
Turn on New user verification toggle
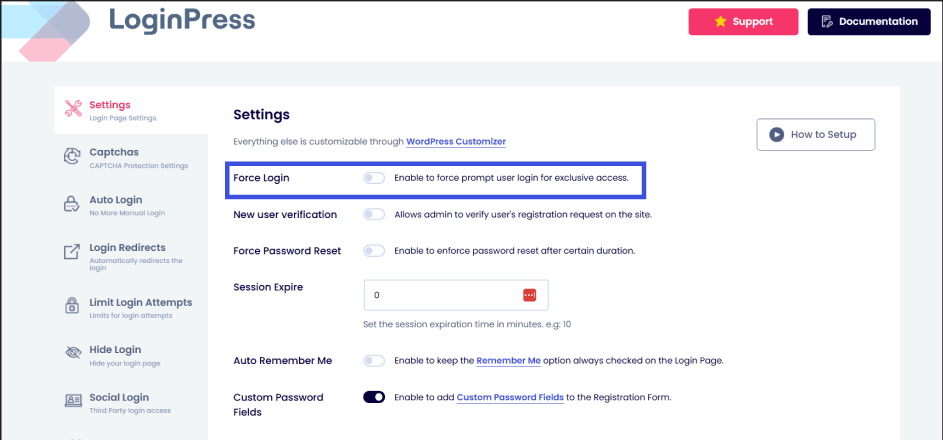(374, 214)
